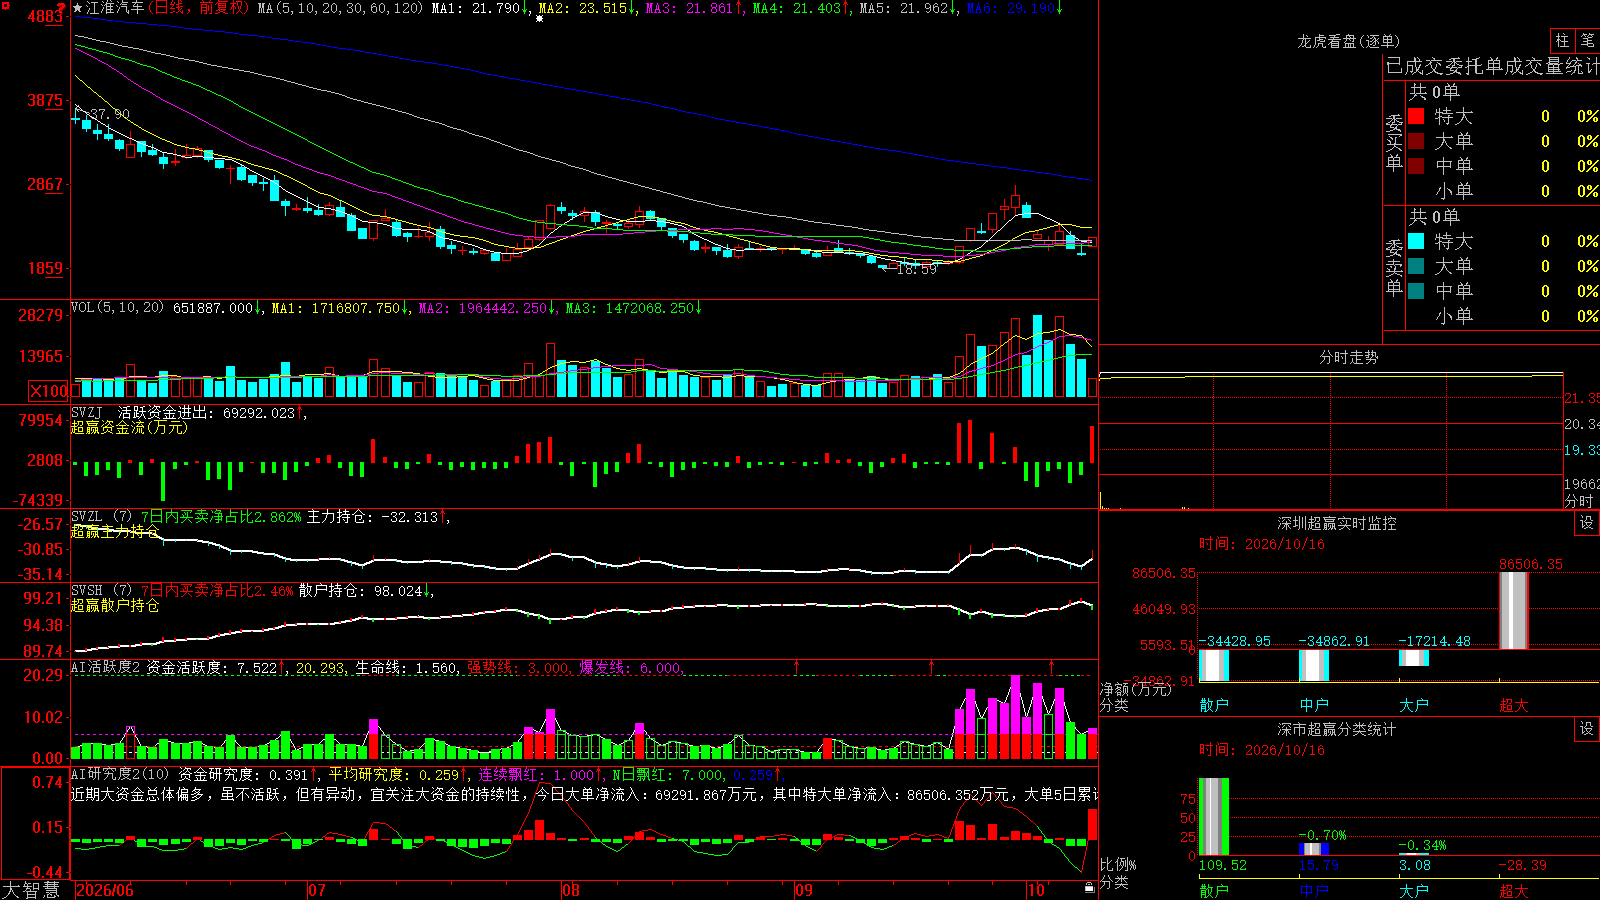
Task: Click the 09 month marker on time axis
Action: point(804,890)
